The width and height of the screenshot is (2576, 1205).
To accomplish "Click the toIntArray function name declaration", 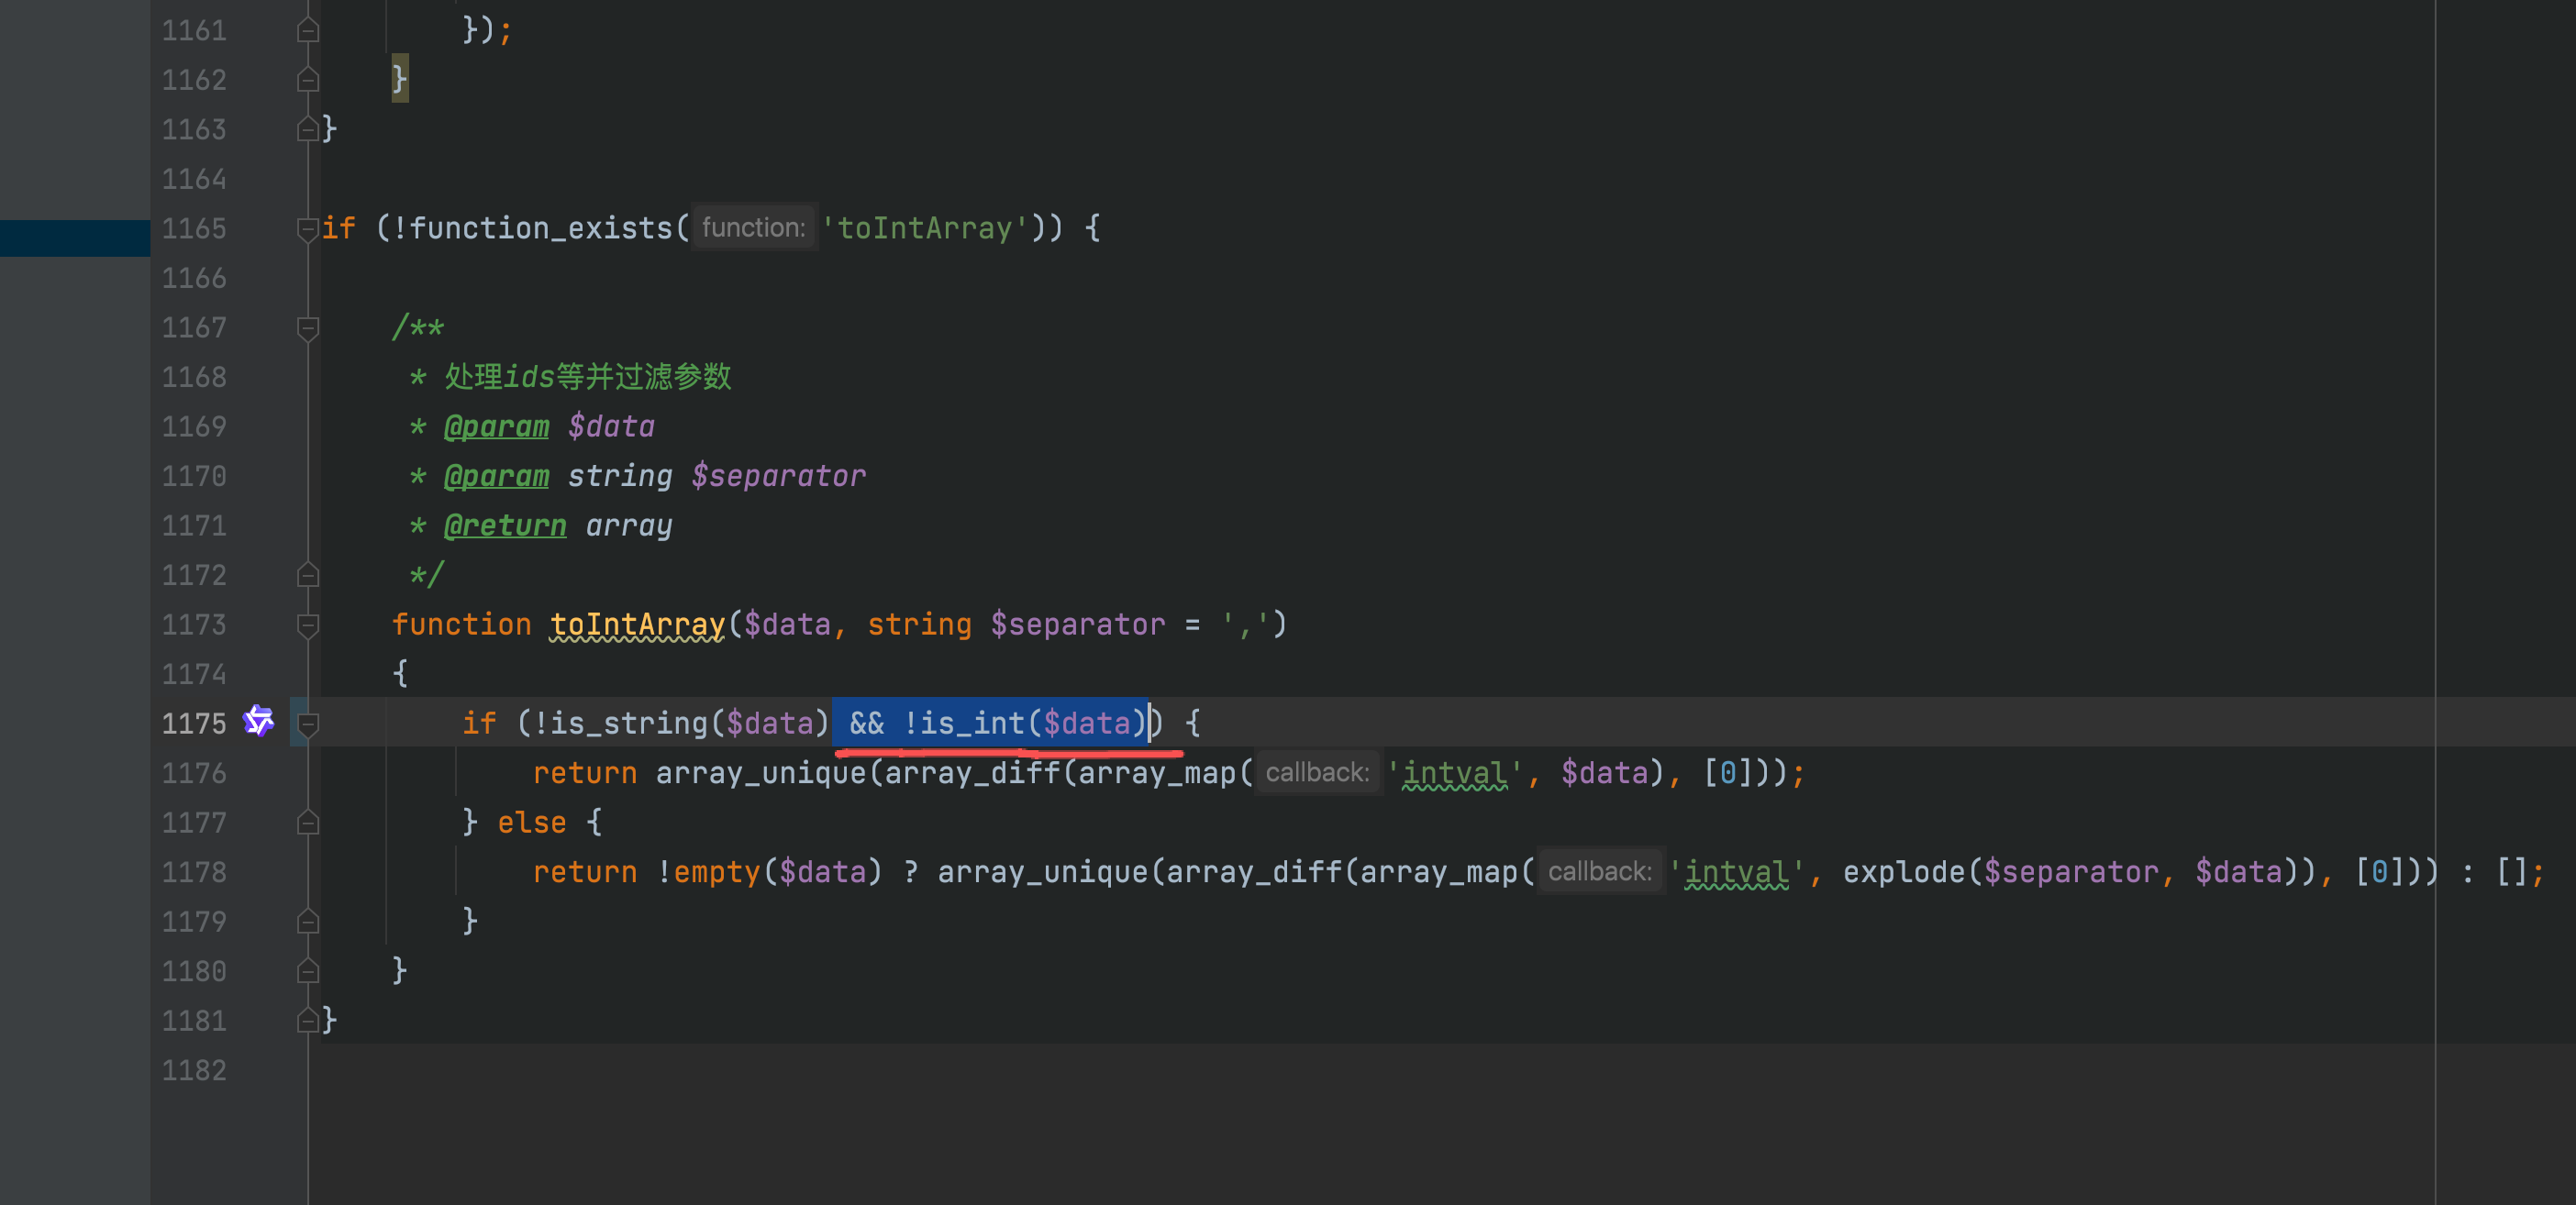I will 637,625.
